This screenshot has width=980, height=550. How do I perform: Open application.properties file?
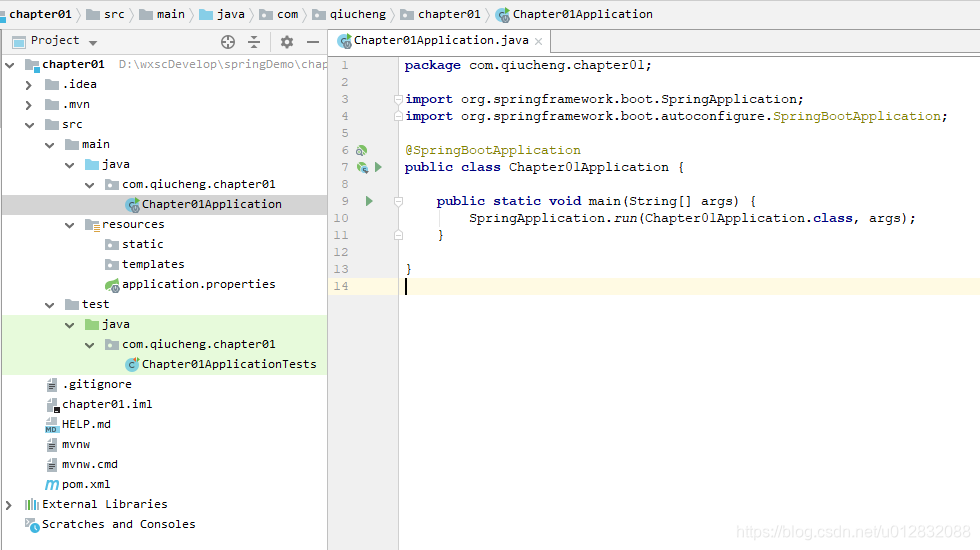pos(198,284)
